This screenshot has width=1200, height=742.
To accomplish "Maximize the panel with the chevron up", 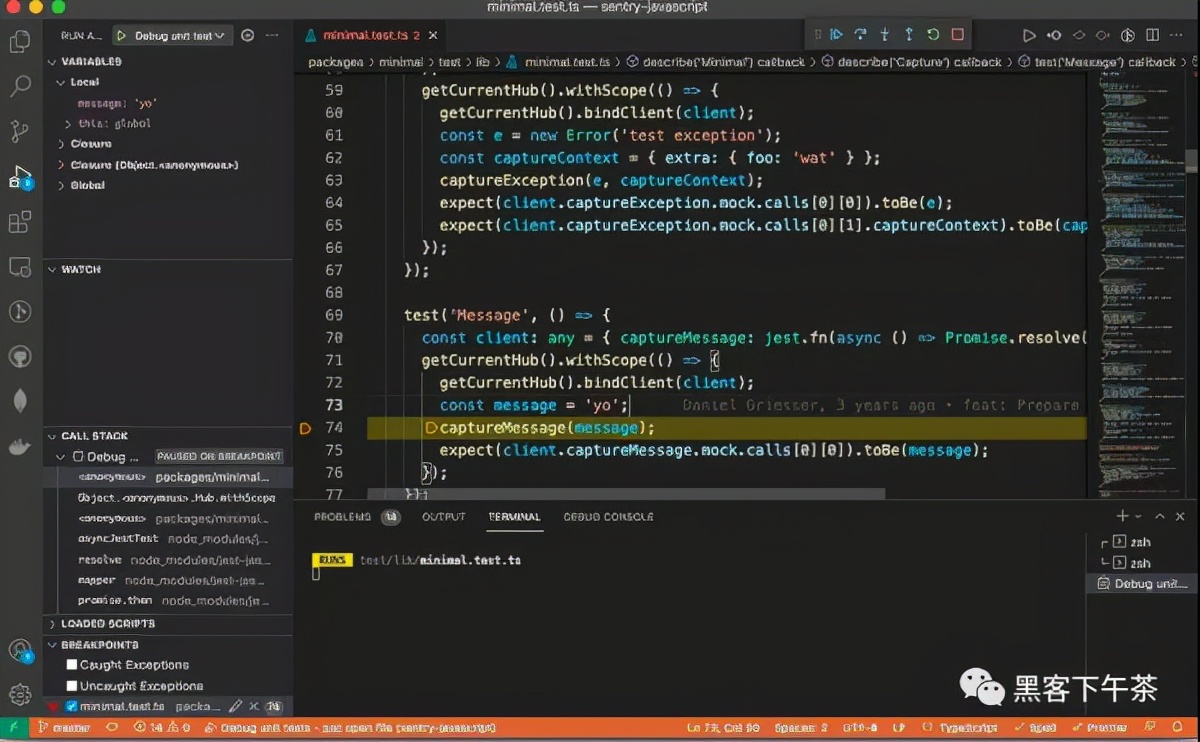I will point(1160,516).
